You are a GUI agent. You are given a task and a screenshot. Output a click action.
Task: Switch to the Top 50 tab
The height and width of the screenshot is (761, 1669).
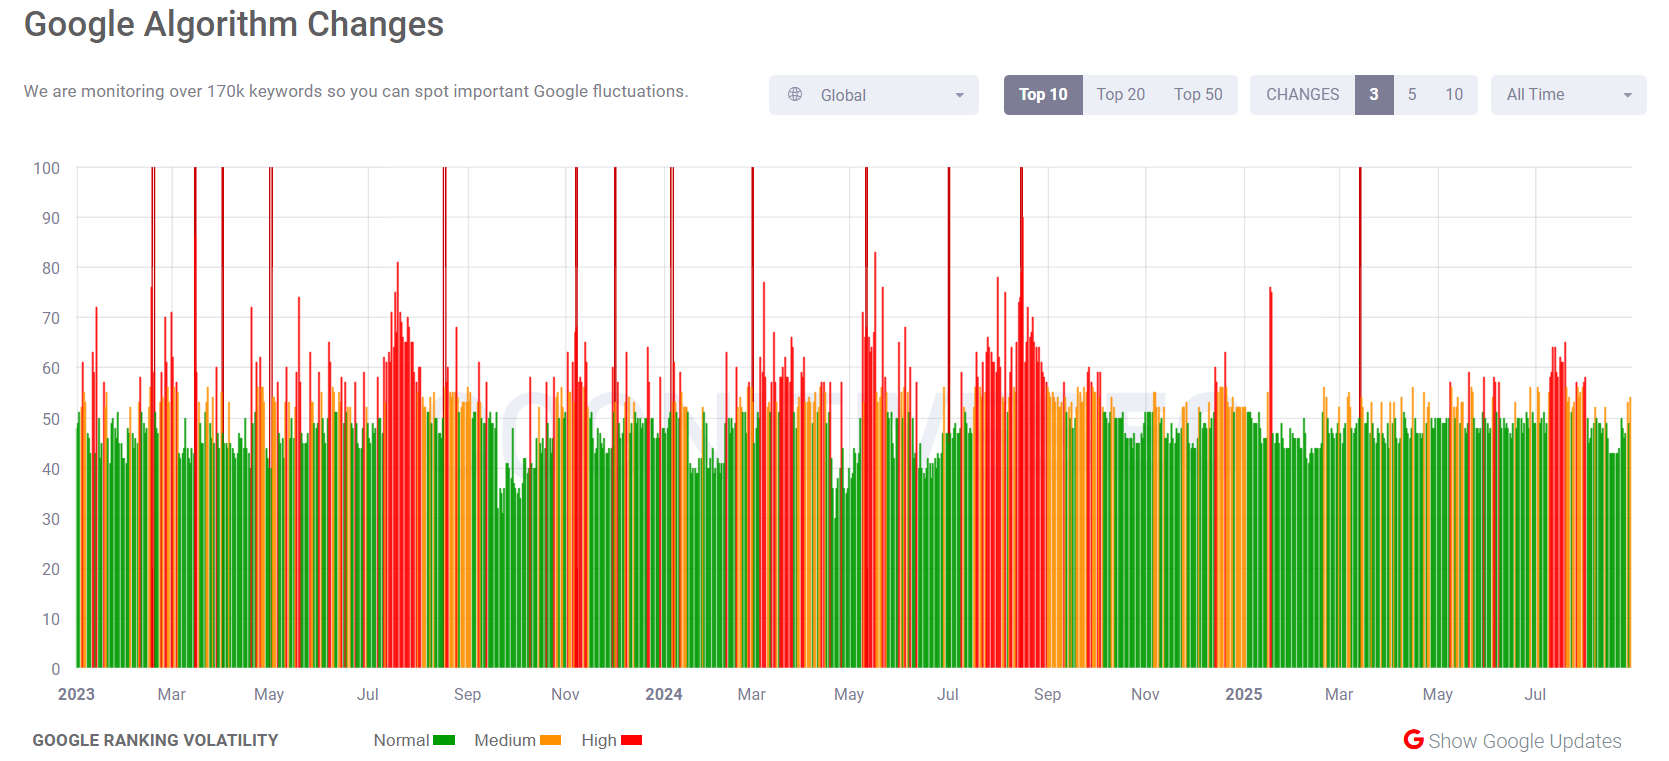pos(1198,95)
